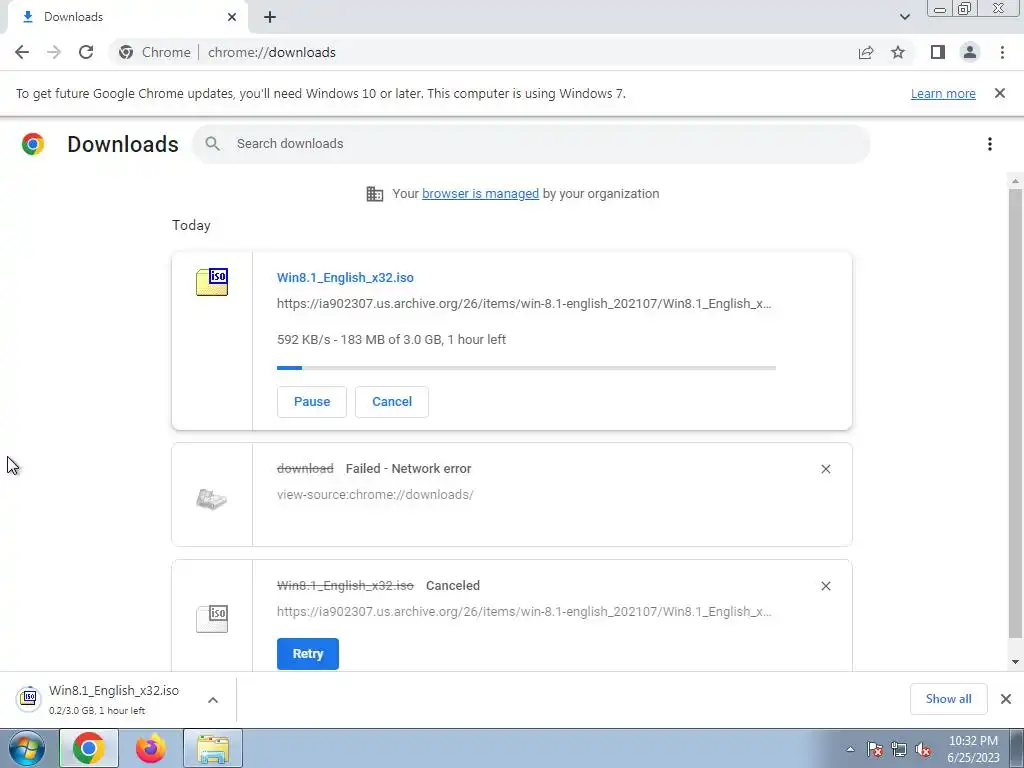The image size is (1024, 768).
Task: Reload the downloads page
Action: [x=86, y=52]
